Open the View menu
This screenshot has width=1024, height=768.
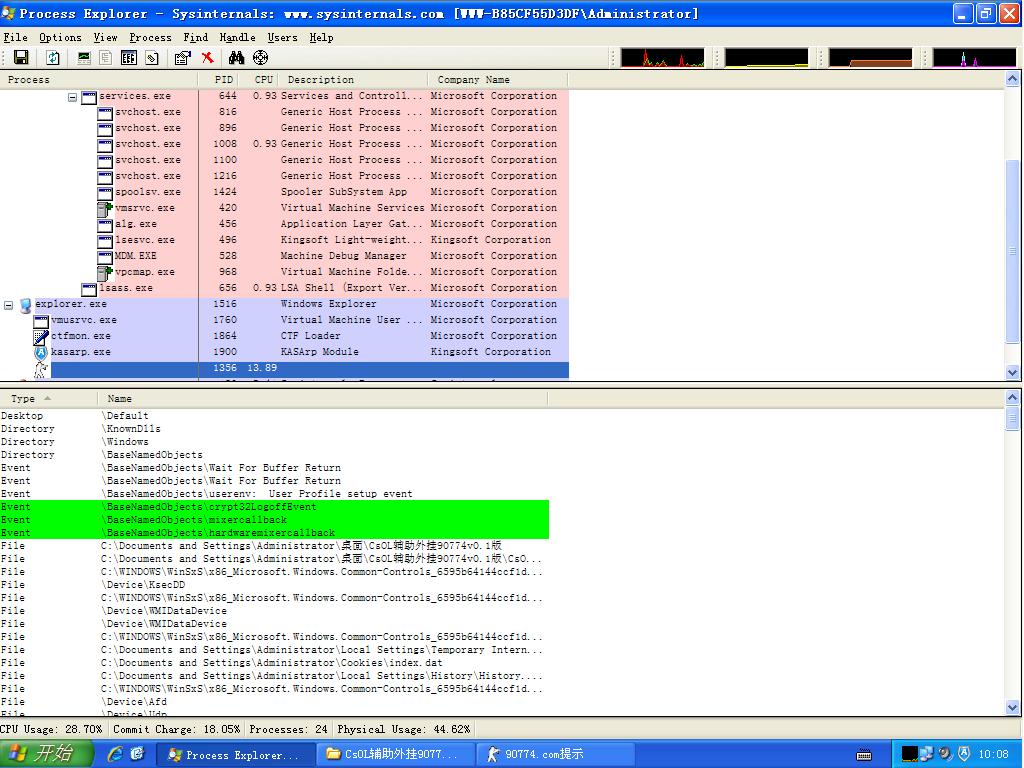[x=105, y=37]
